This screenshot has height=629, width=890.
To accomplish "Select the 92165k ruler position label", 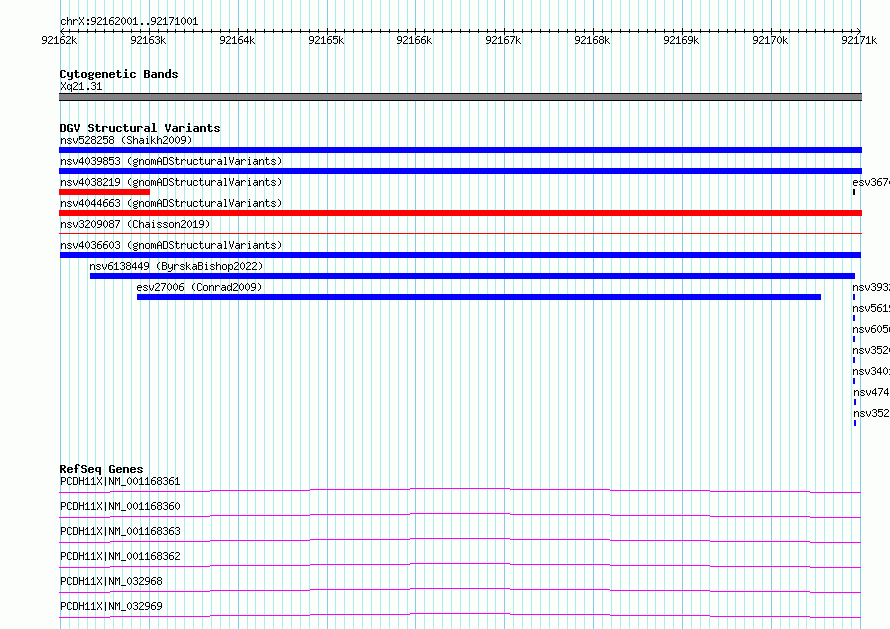I will point(326,40).
